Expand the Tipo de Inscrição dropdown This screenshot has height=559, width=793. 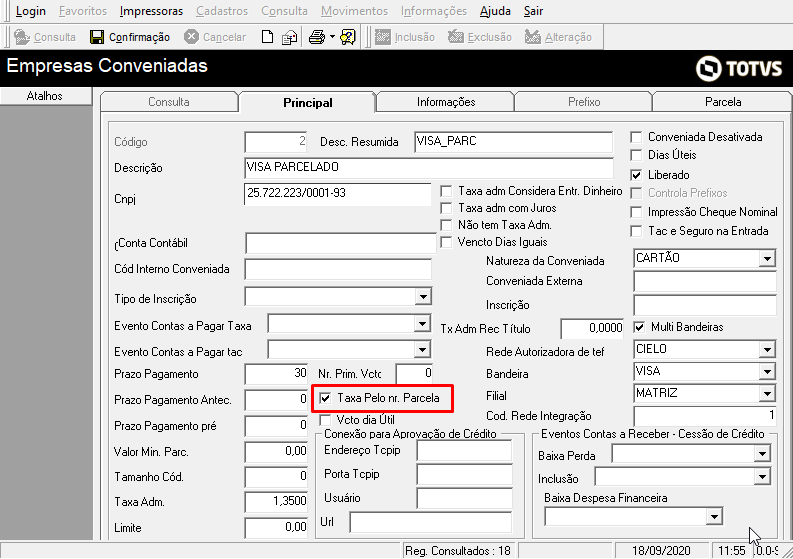(x=423, y=297)
